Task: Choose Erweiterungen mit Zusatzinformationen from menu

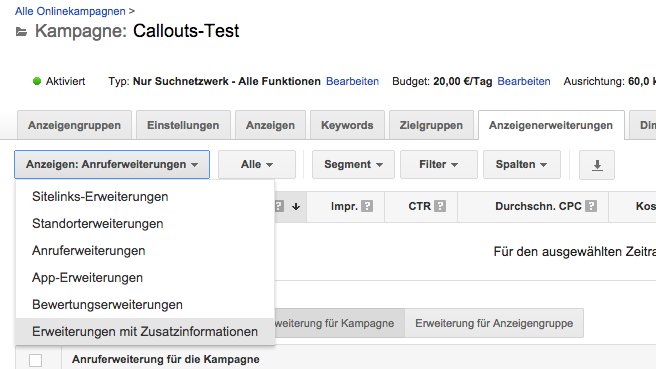Action: pyautogui.click(x=145, y=331)
